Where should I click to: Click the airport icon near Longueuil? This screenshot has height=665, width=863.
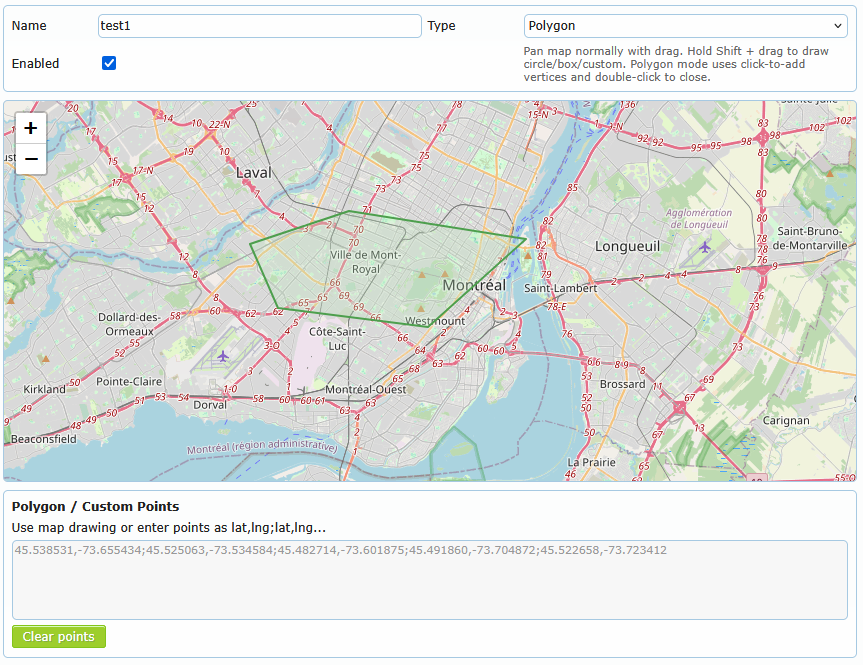coord(705,246)
